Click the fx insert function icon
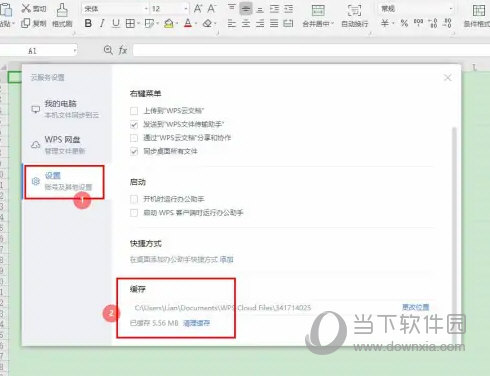This screenshot has height=376, width=490. (x=123, y=50)
